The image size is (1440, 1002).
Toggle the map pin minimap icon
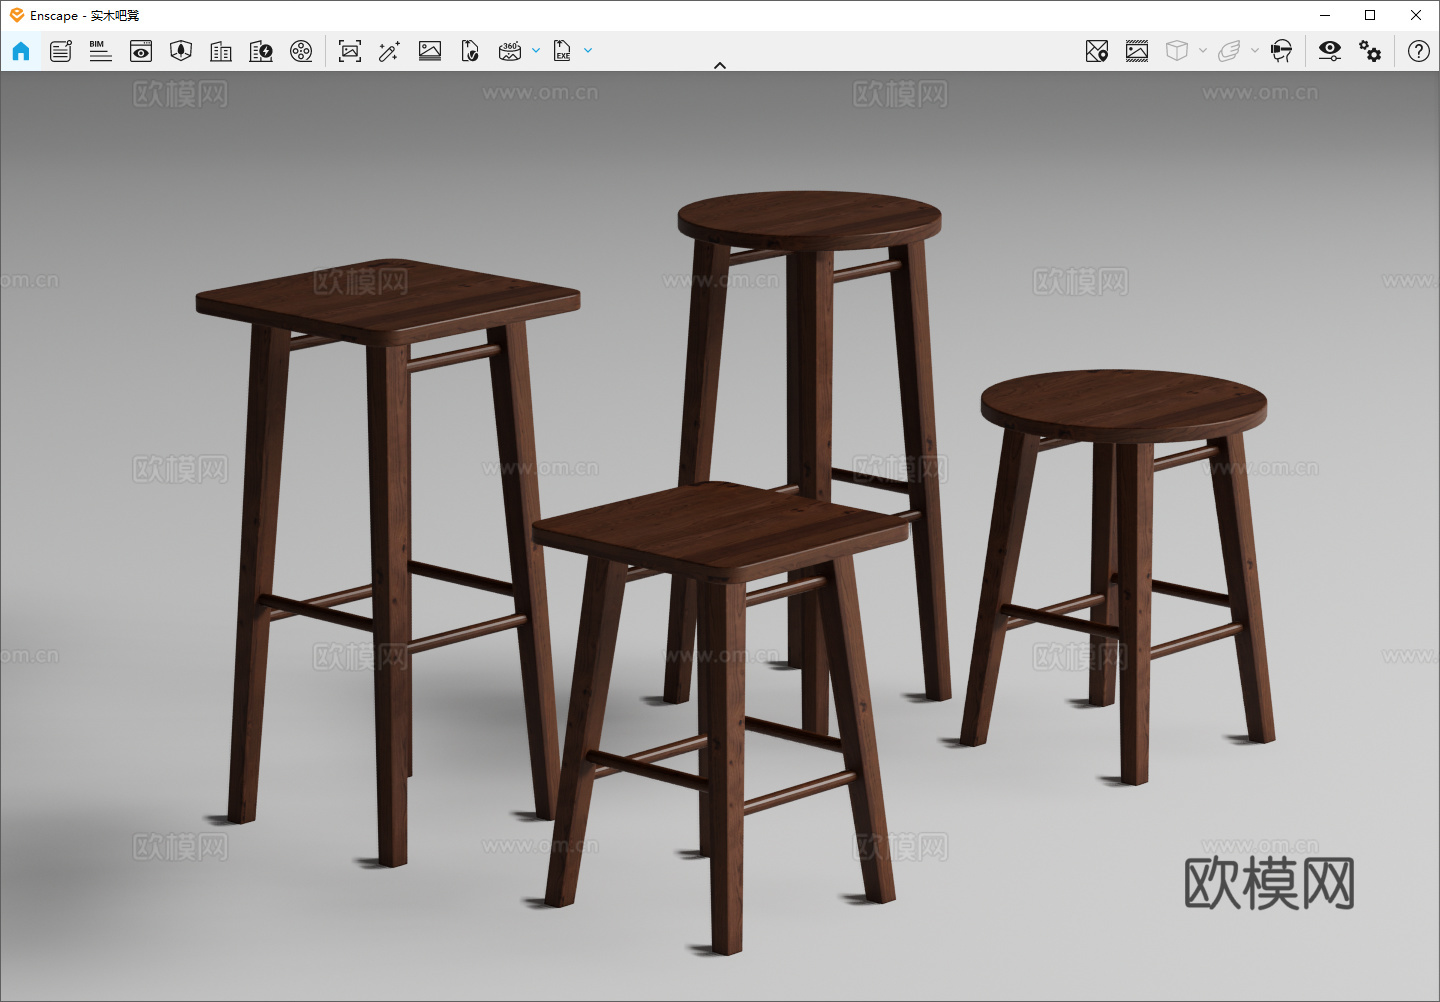coord(1097,51)
